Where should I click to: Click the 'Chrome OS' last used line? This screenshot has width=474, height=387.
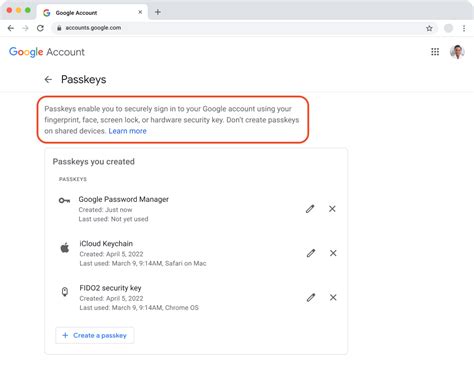(x=139, y=308)
